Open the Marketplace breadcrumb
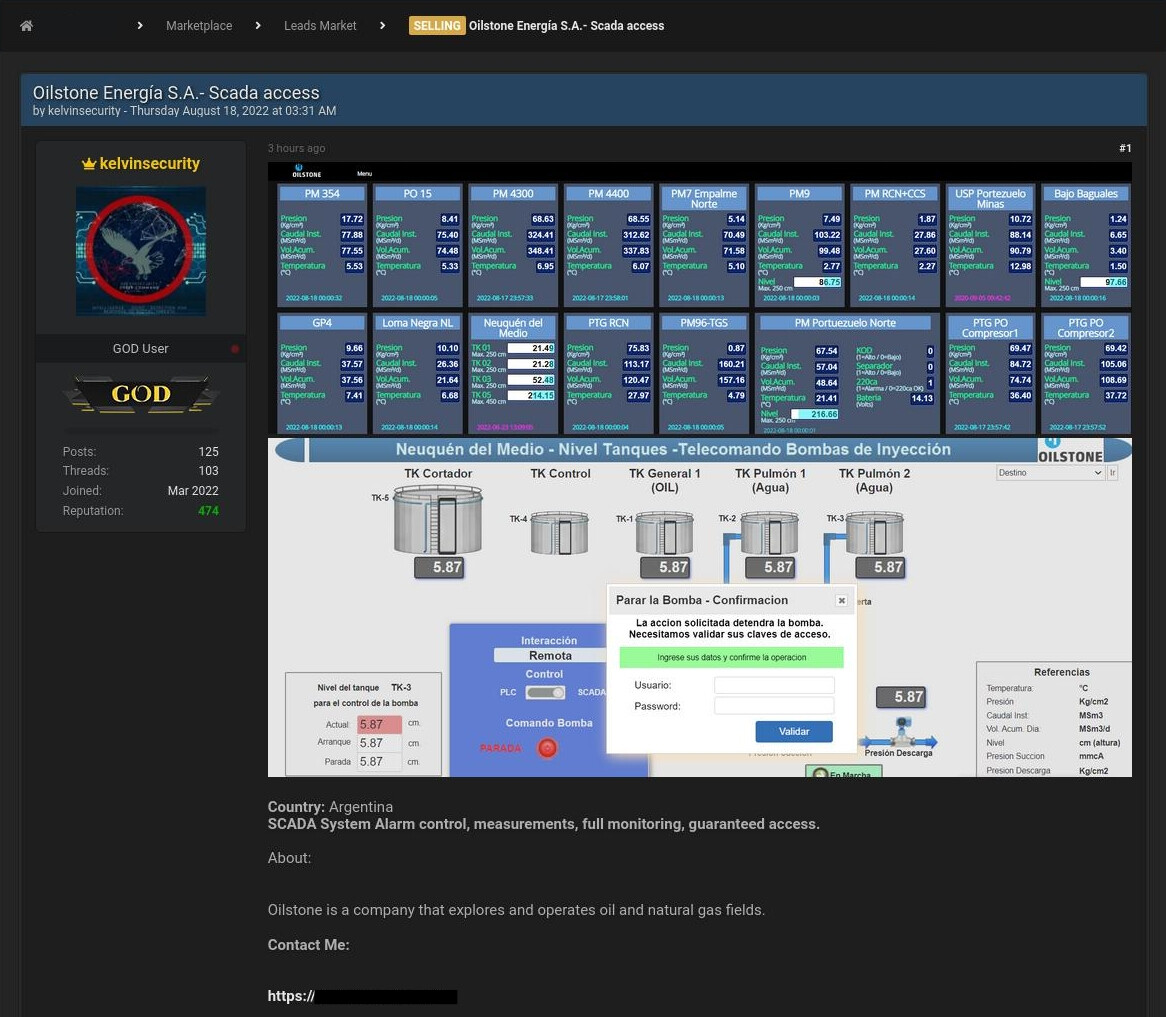Screen dimensions: 1166x1017 [199, 26]
